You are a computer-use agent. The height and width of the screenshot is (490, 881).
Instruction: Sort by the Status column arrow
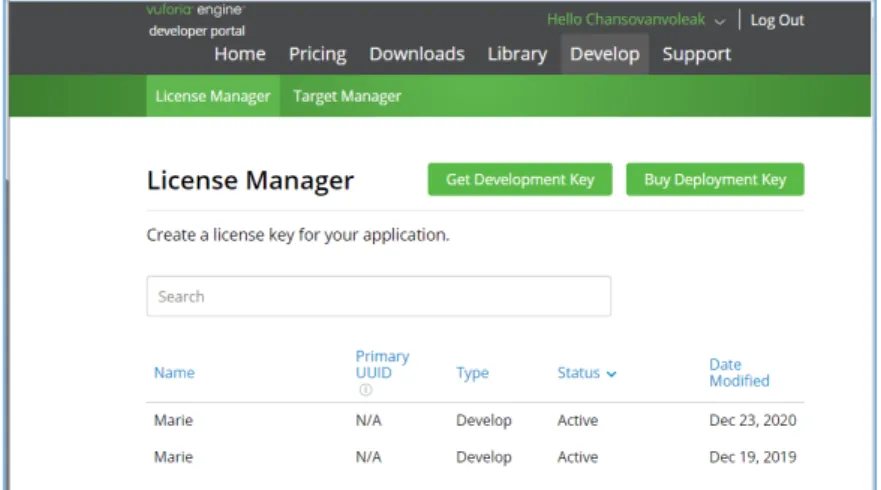(x=612, y=374)
